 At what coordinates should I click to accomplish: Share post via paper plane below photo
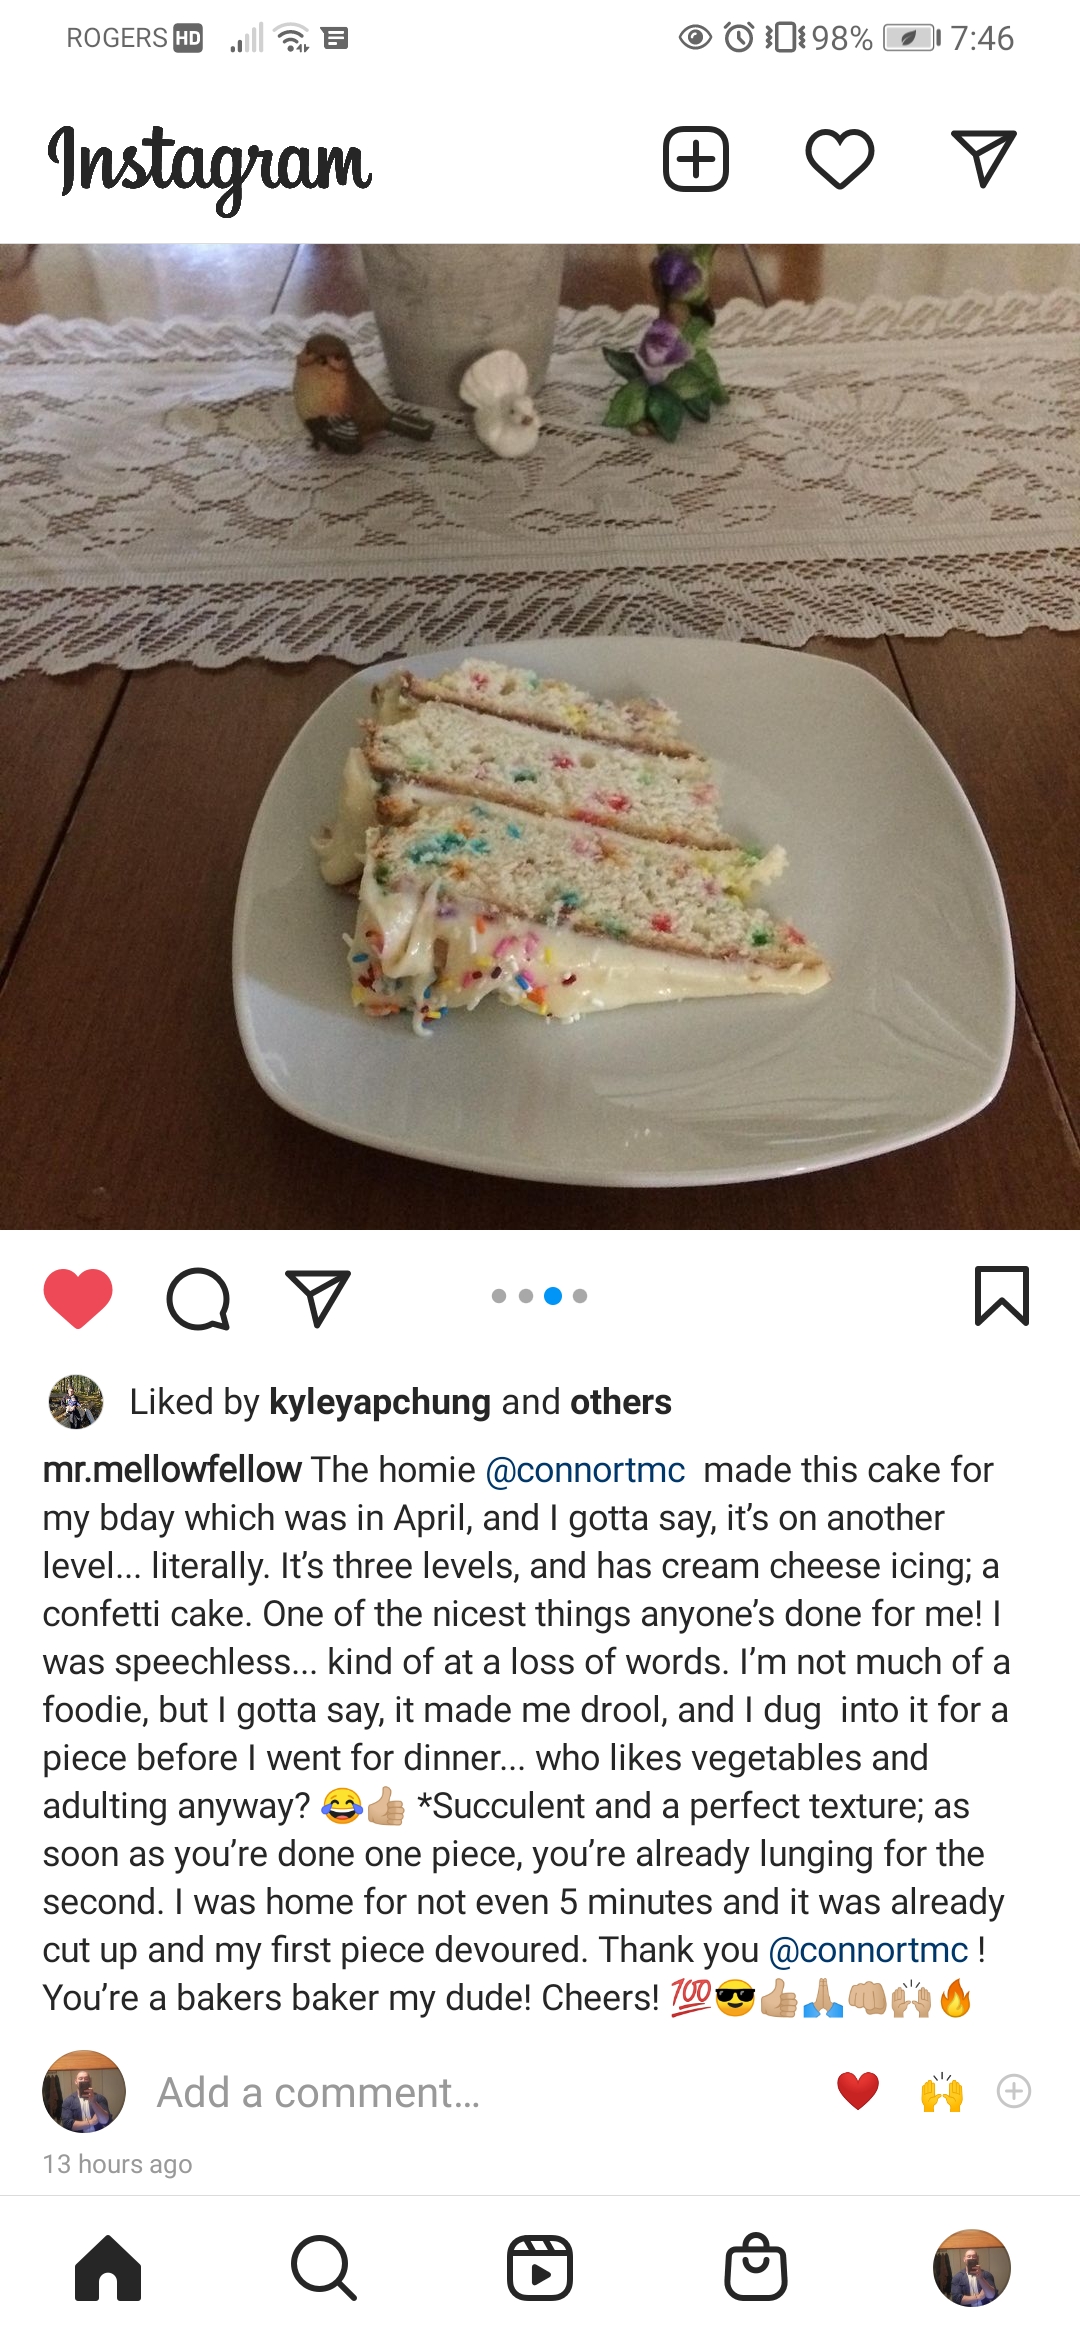point(318,1298)
